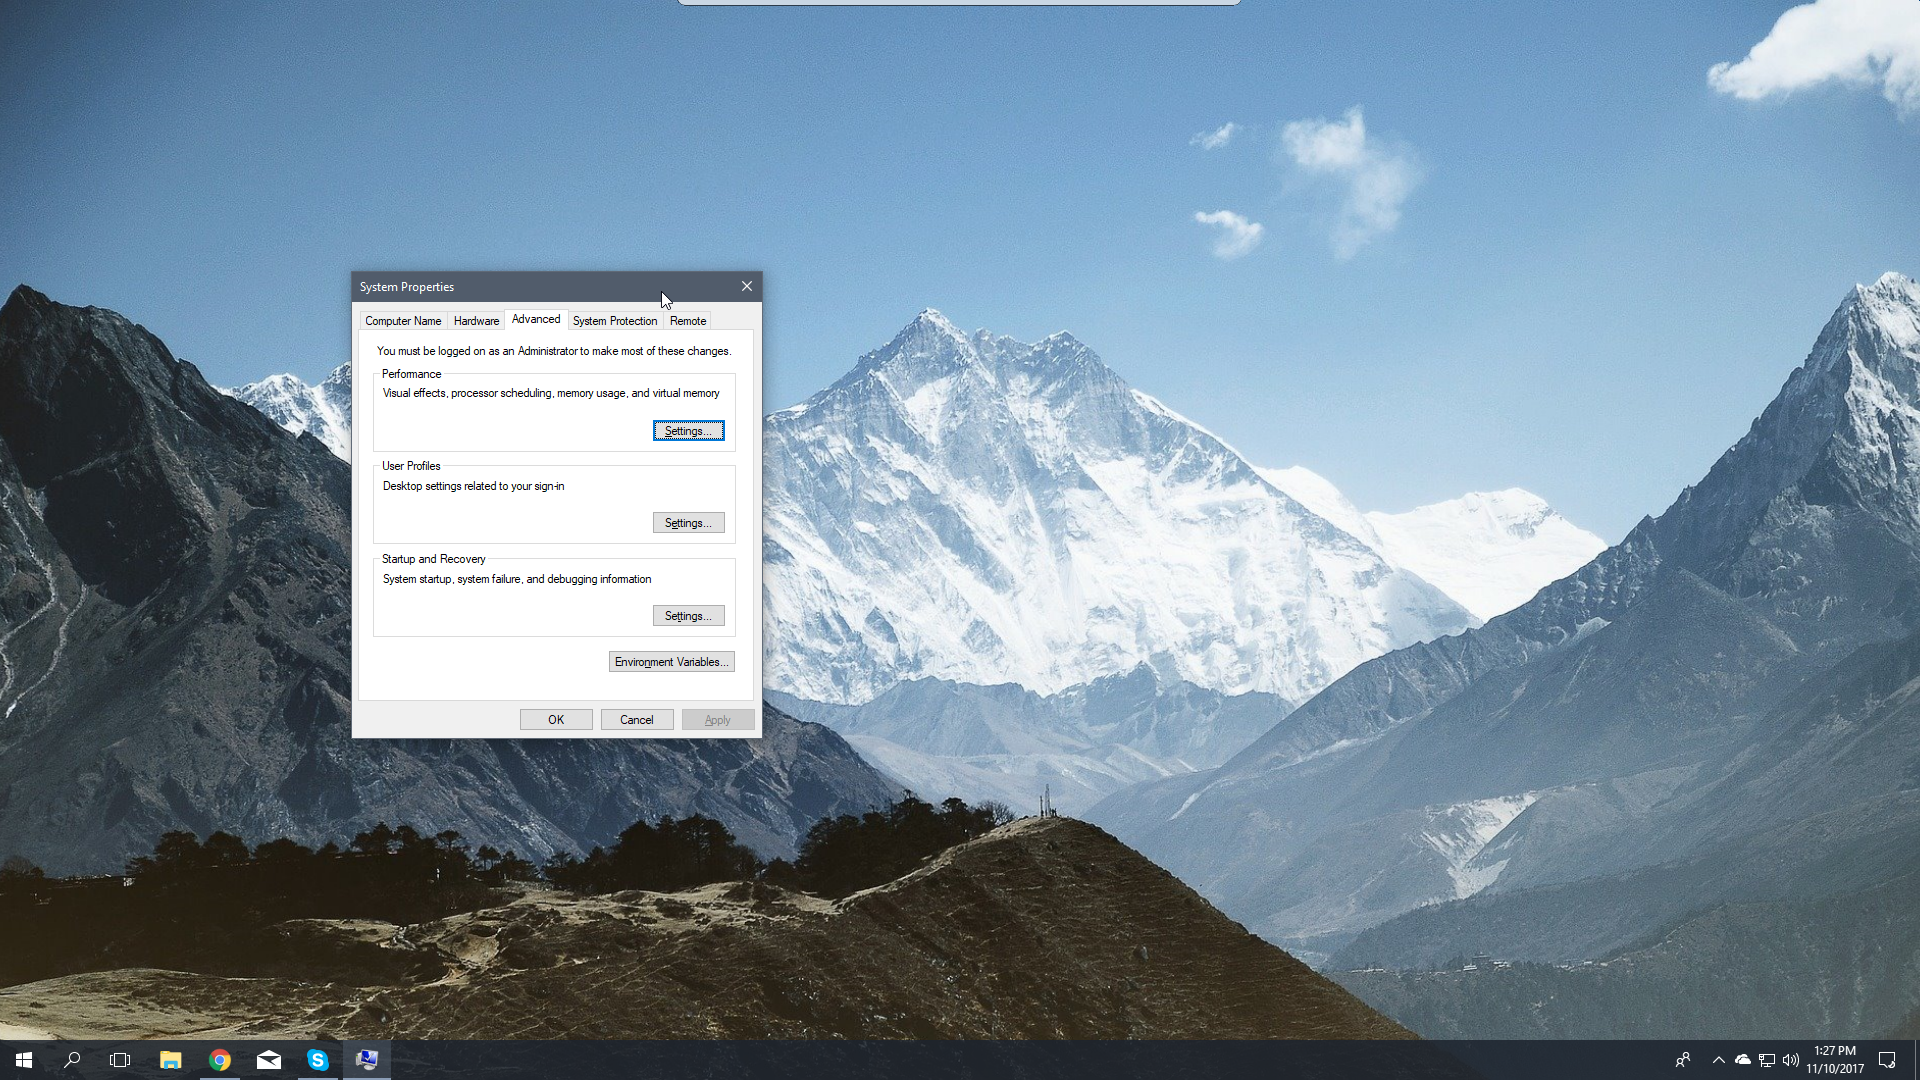Click 'System startup, system failure' description text
The image size is (1920, 1080).
[x=517, y=579]
